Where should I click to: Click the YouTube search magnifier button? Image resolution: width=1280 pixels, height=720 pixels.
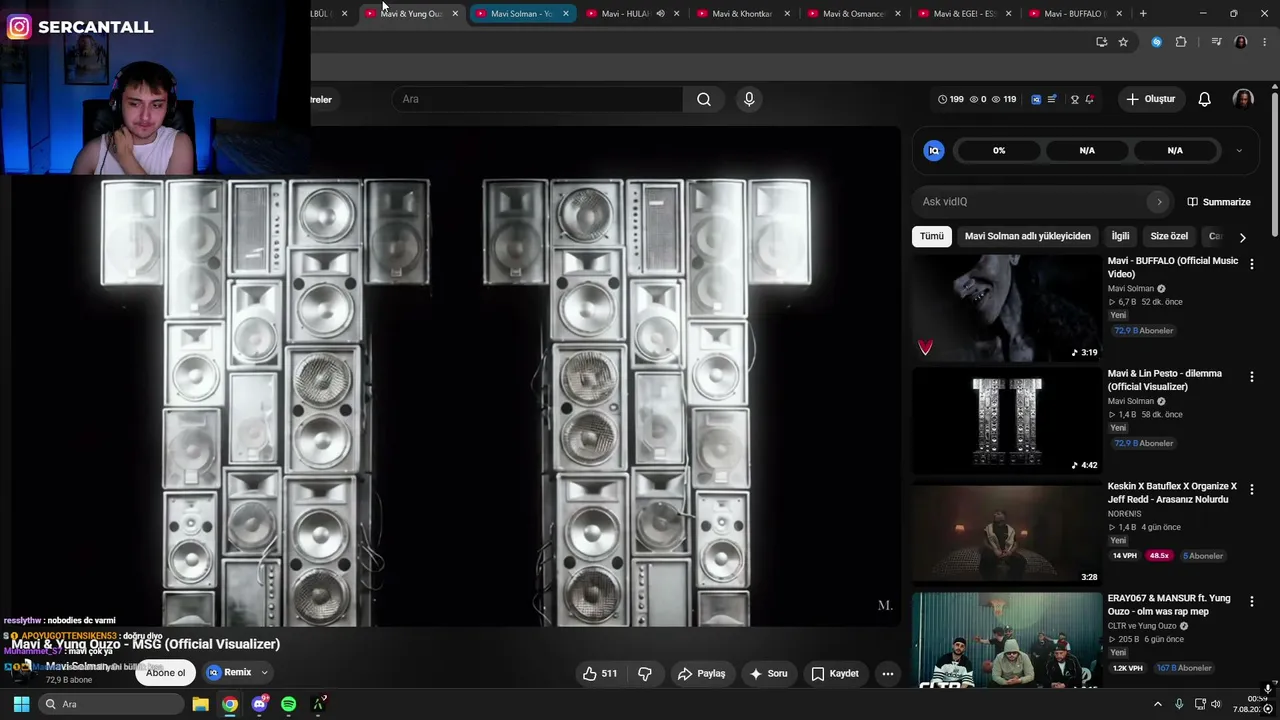click(704, 99)
